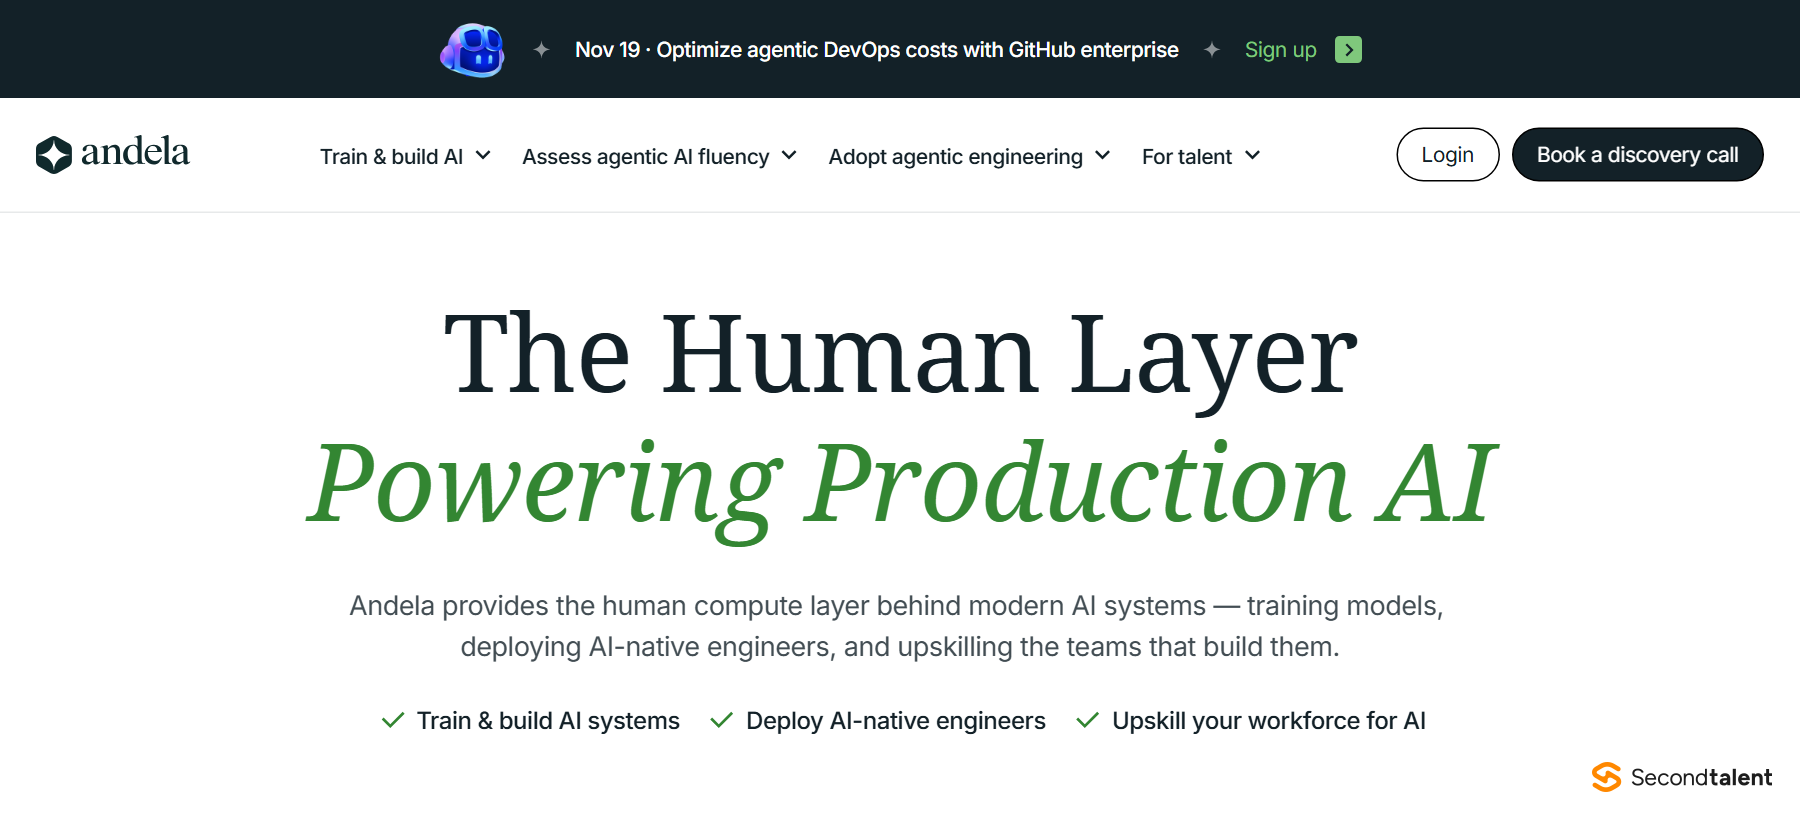
Task: Click the robot mascot icon in banner
Action: coord(472,49)
